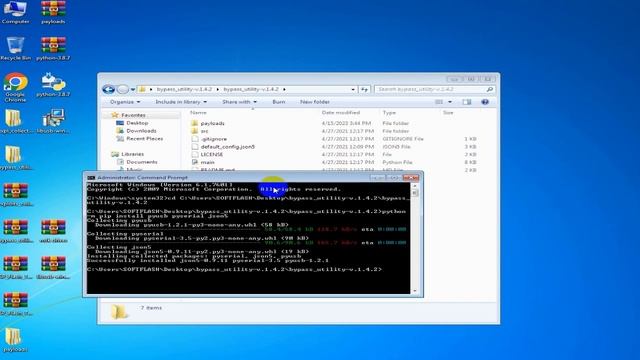Click scroll down arrow in Command Prompt
This screenshot has height=360, width=640.
point(415,291)
